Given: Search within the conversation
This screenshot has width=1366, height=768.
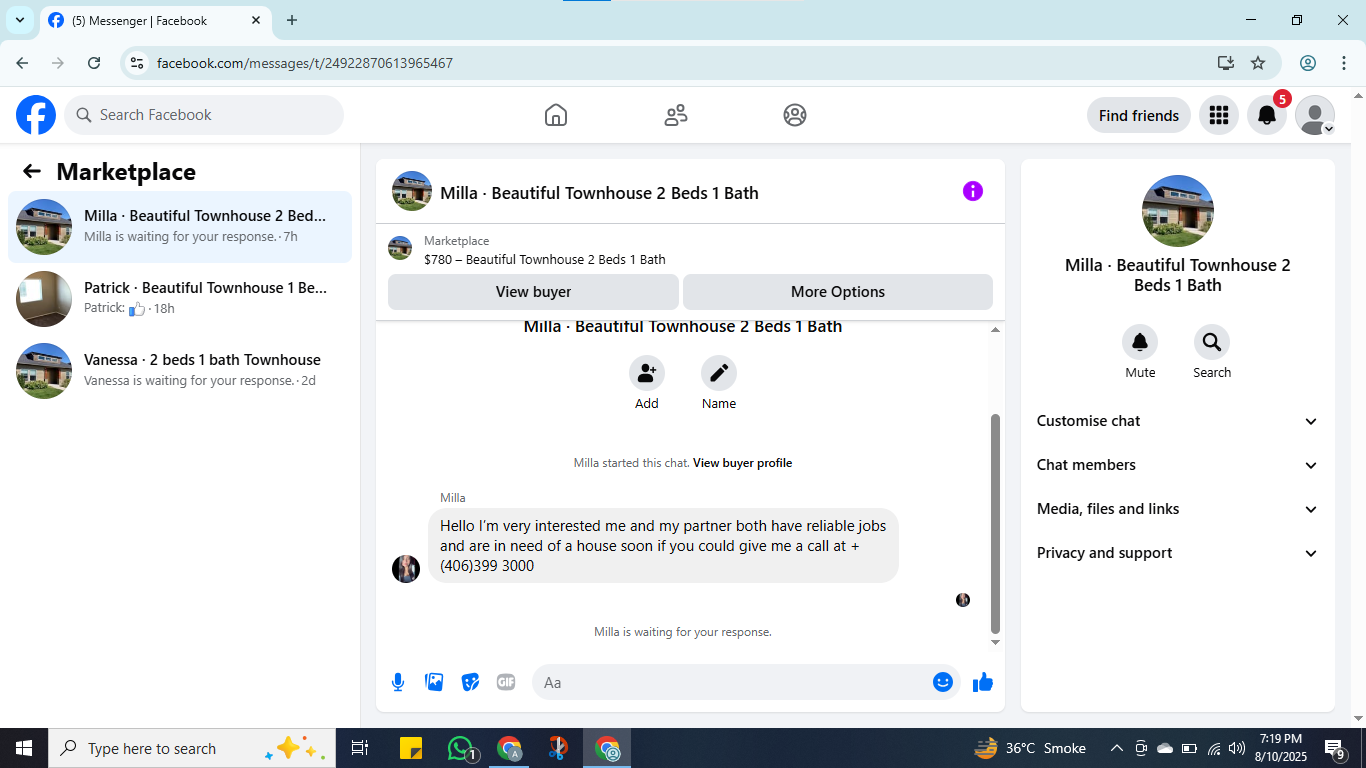Looking at the screenshot, I should click(1212, 343).
